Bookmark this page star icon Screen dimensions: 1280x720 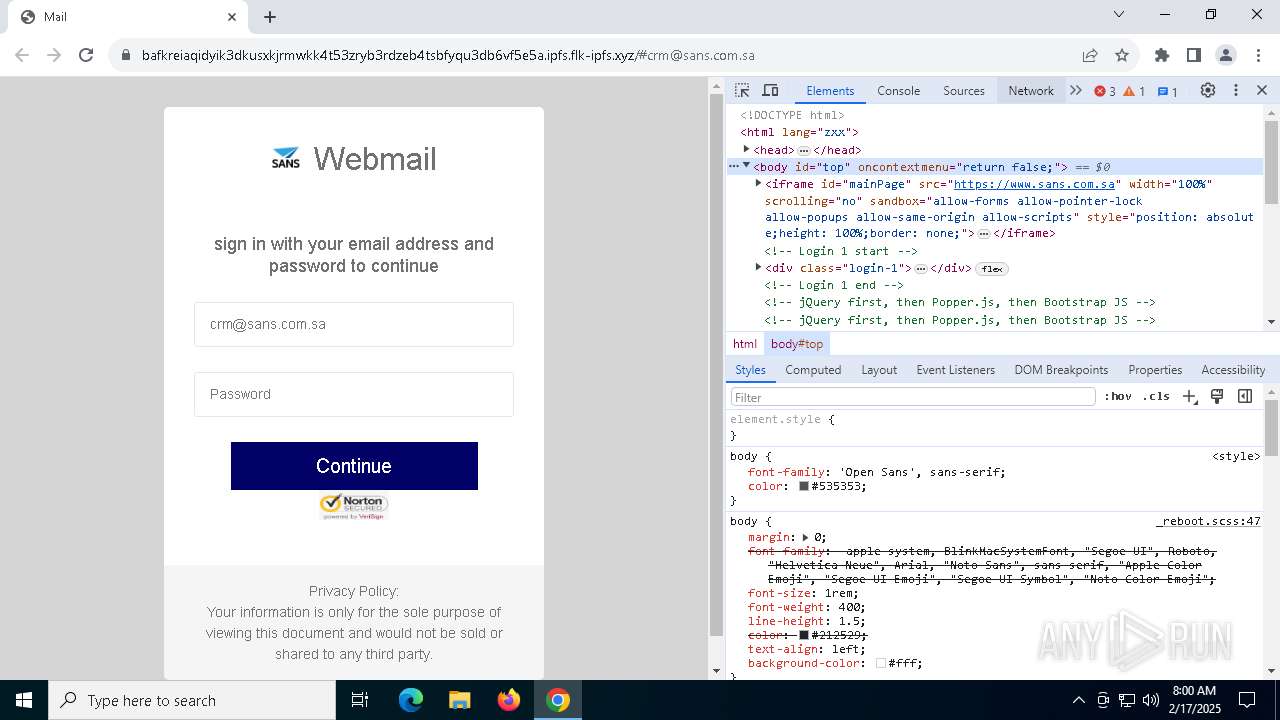(1122, 55)
